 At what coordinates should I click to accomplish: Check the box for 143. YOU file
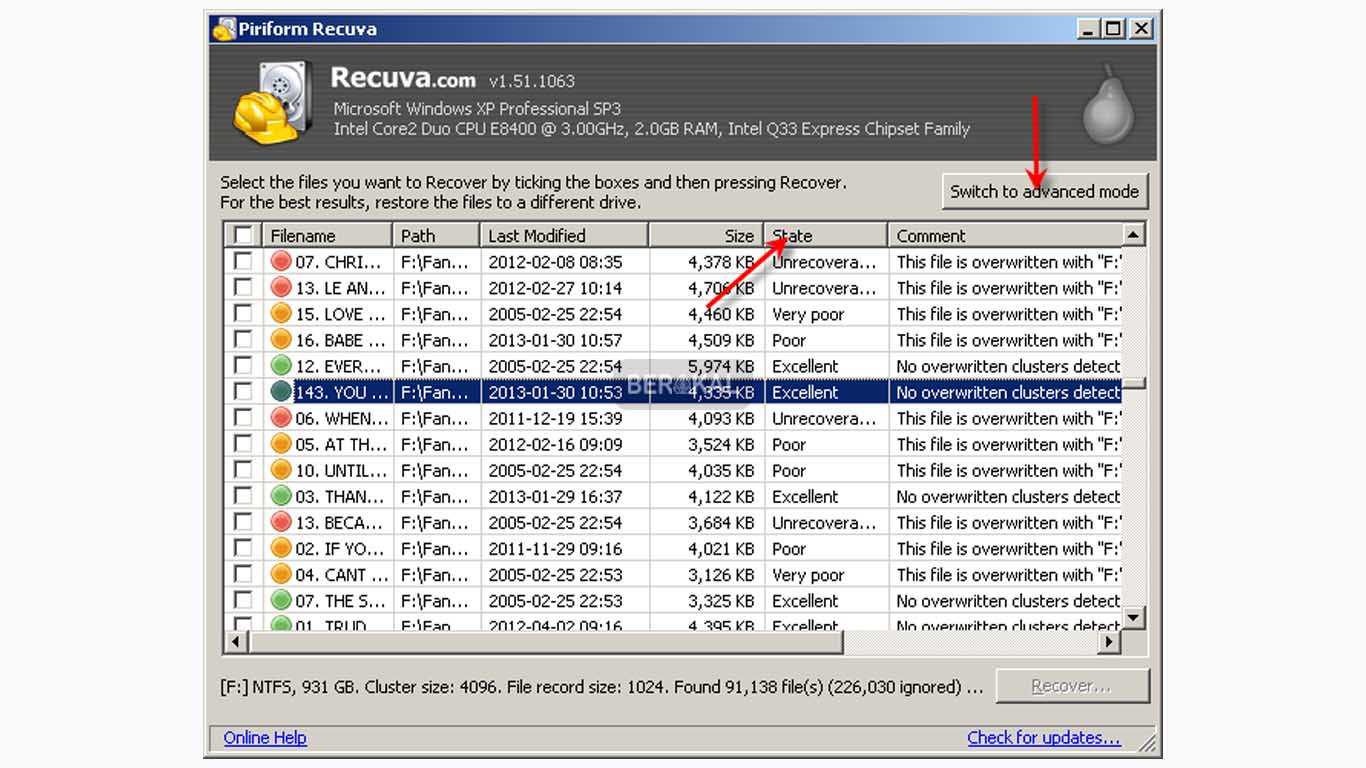(243, 392)
